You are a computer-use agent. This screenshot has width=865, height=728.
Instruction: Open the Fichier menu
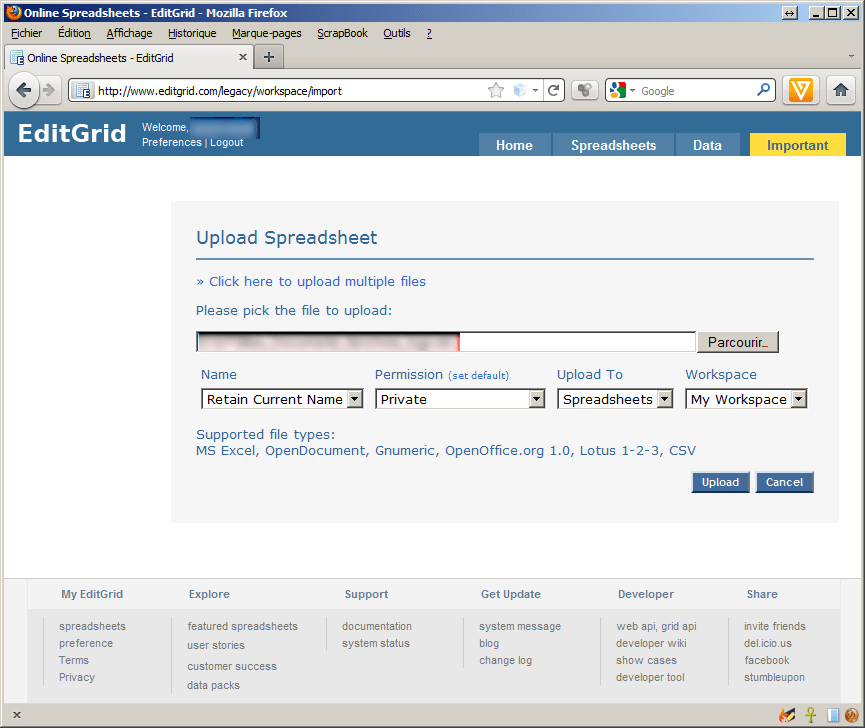[x=26, y=33]
